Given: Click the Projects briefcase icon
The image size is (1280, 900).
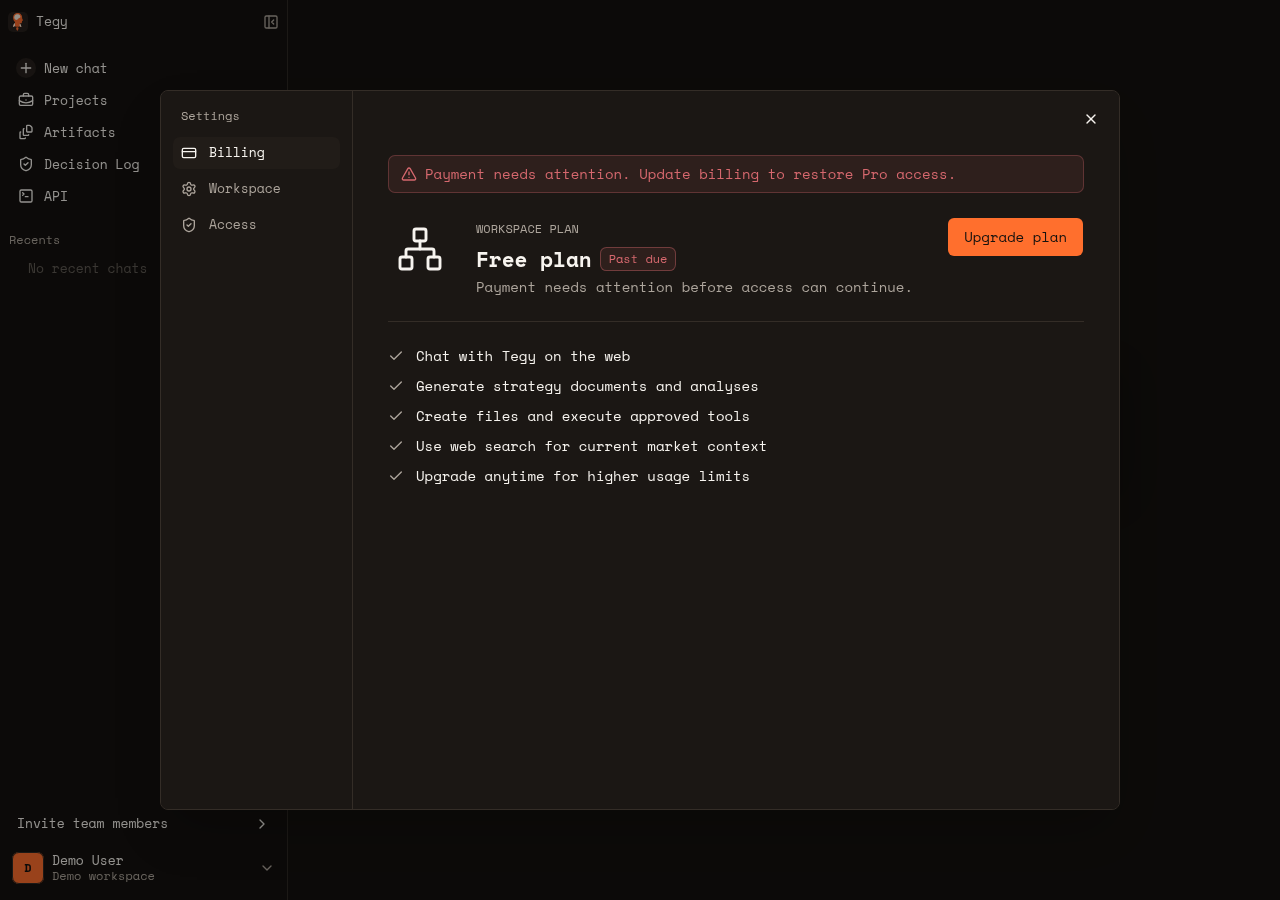Looking at the screenshot, I should click(26, 100).
